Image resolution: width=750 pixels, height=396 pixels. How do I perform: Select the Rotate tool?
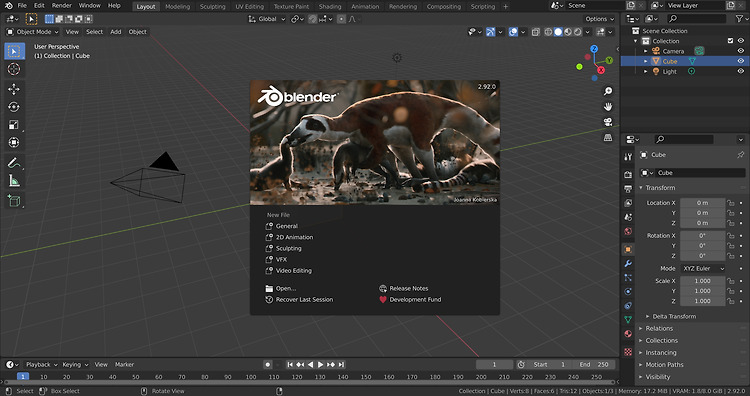point(14,107)
